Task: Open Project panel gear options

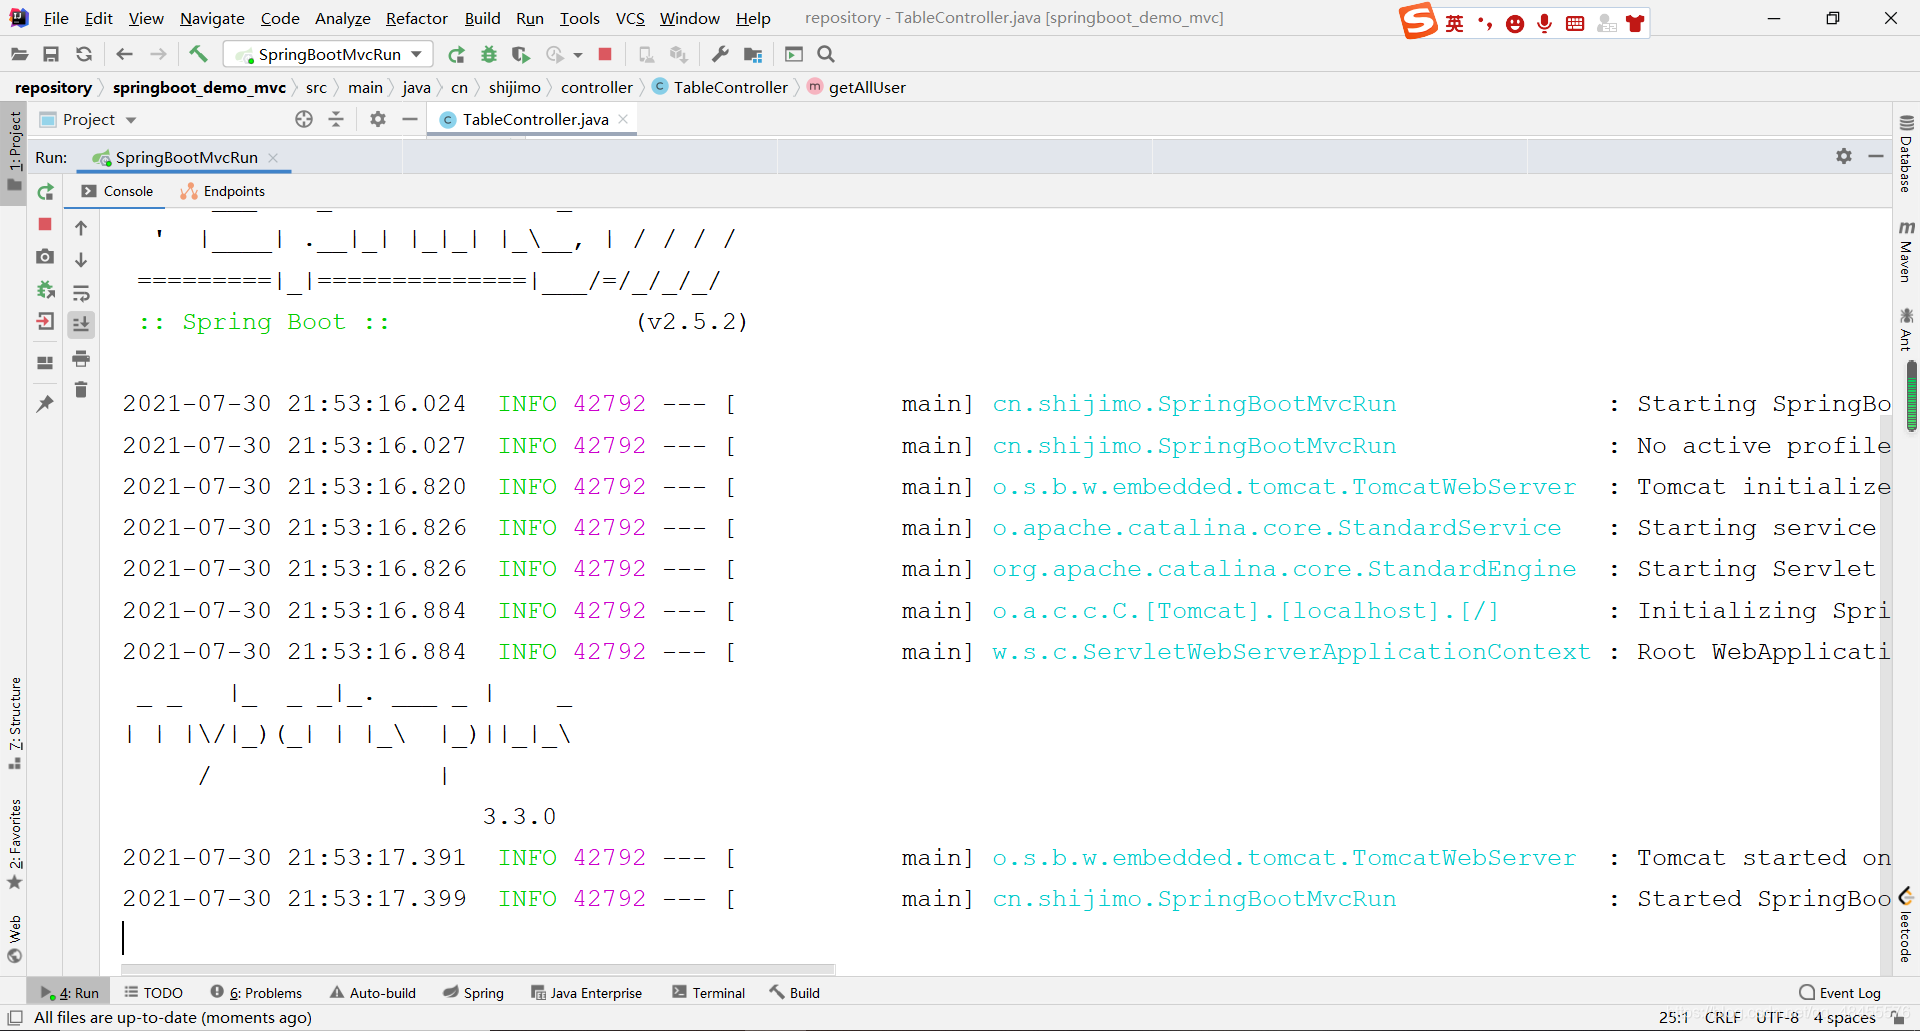Action: pos(377,119)
